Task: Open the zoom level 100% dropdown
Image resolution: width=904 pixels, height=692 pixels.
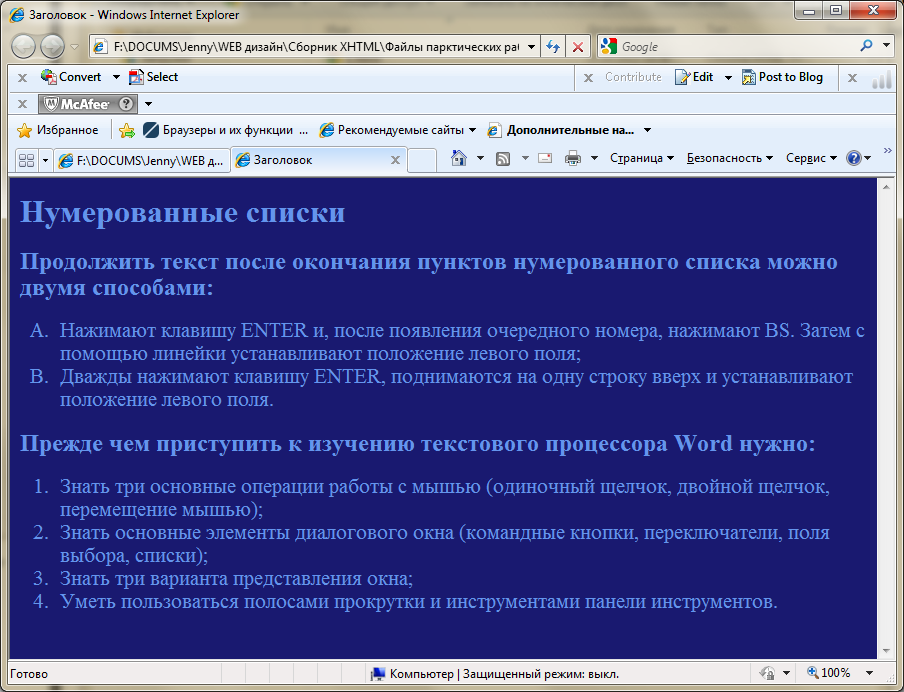Action: pos(869,673)
